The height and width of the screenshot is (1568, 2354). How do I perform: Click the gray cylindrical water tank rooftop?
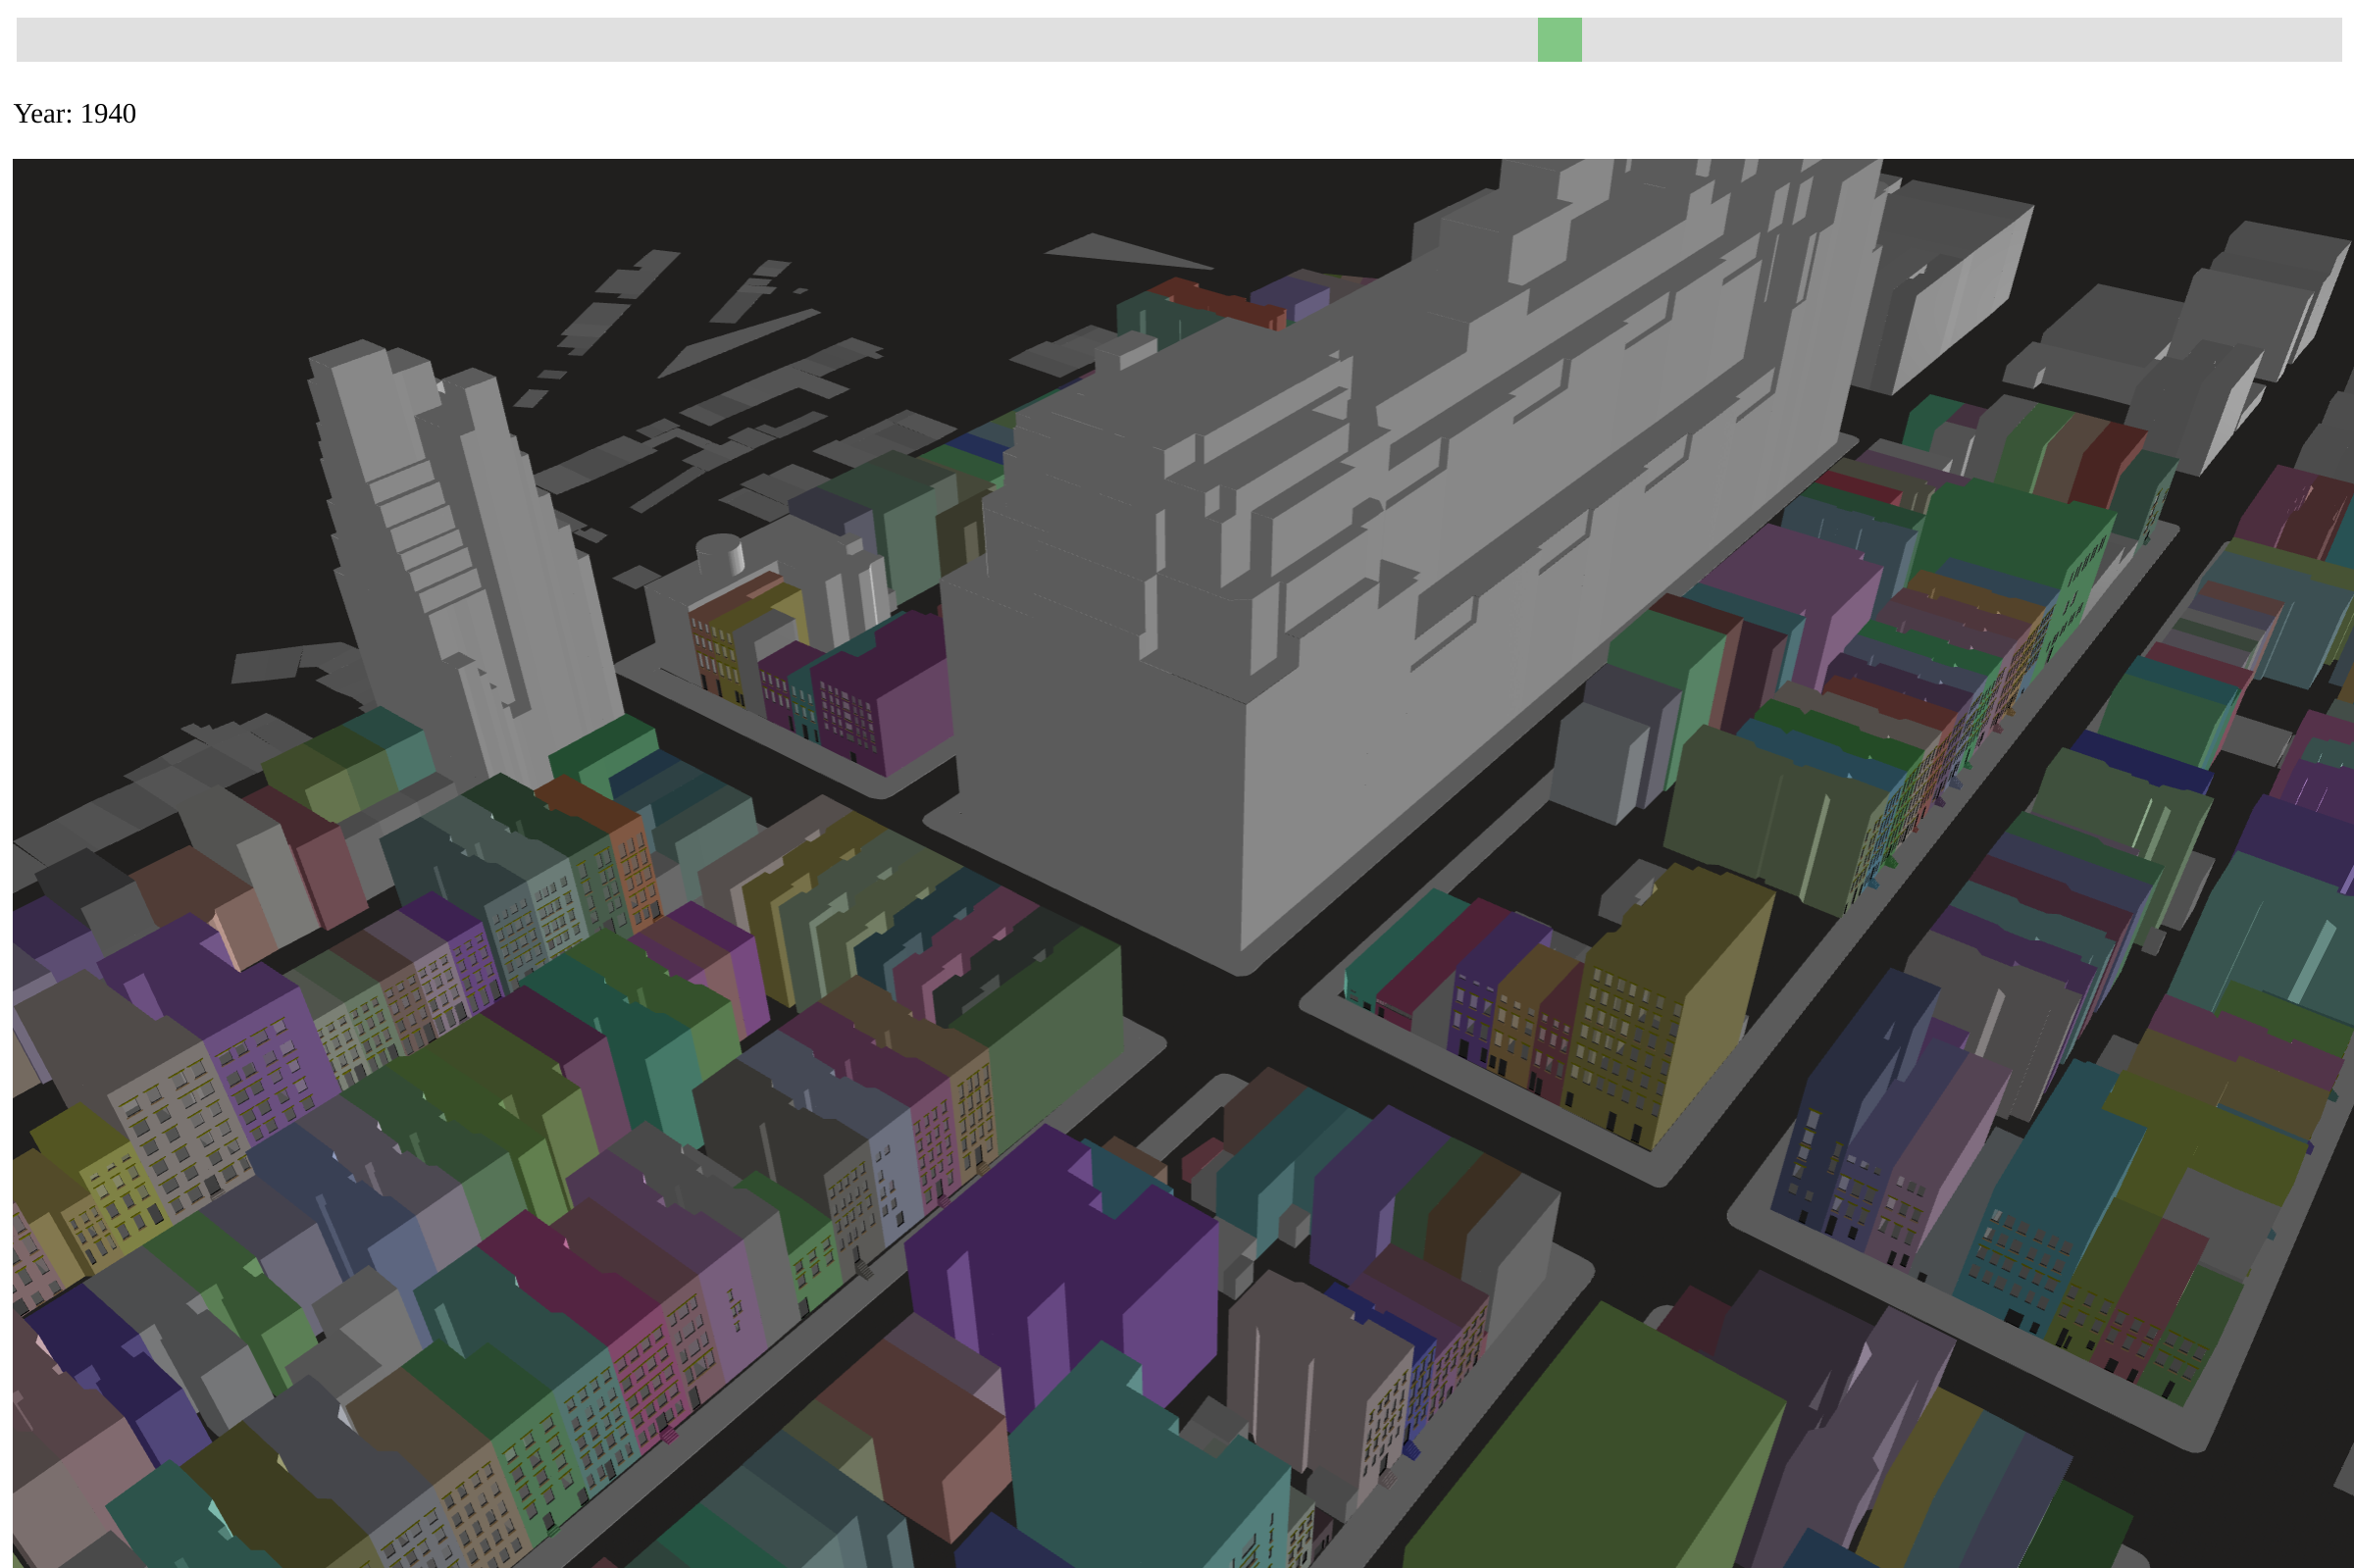pos(720,555)
